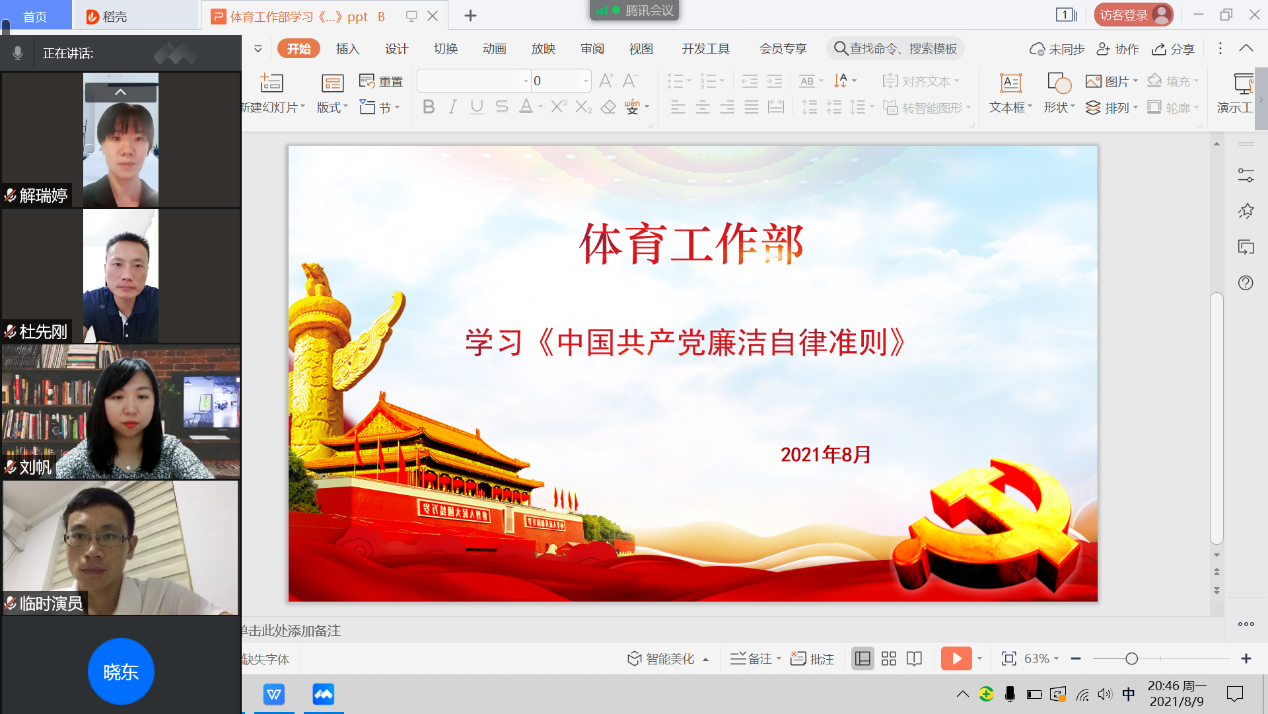Click the Unsynced (未同步) cloud button

[1057, 49]
